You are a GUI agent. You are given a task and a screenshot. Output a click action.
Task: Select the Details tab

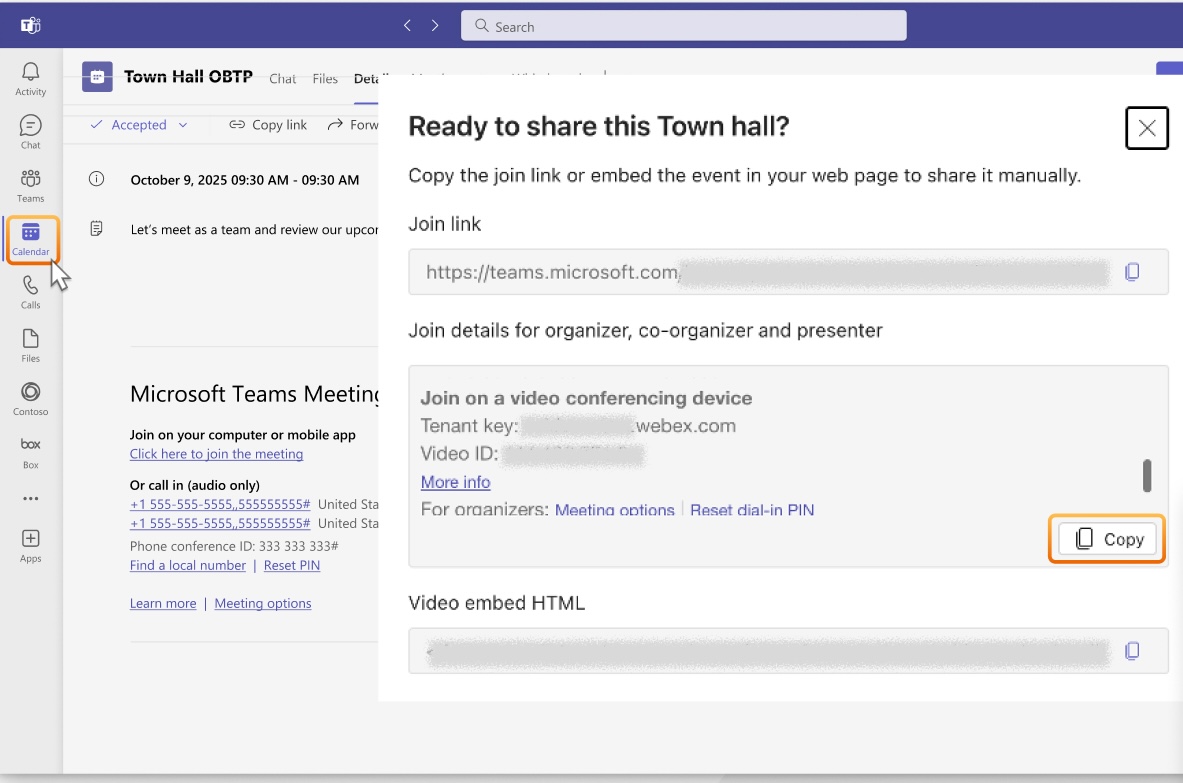pyautogui.click(x=367, y=79)
